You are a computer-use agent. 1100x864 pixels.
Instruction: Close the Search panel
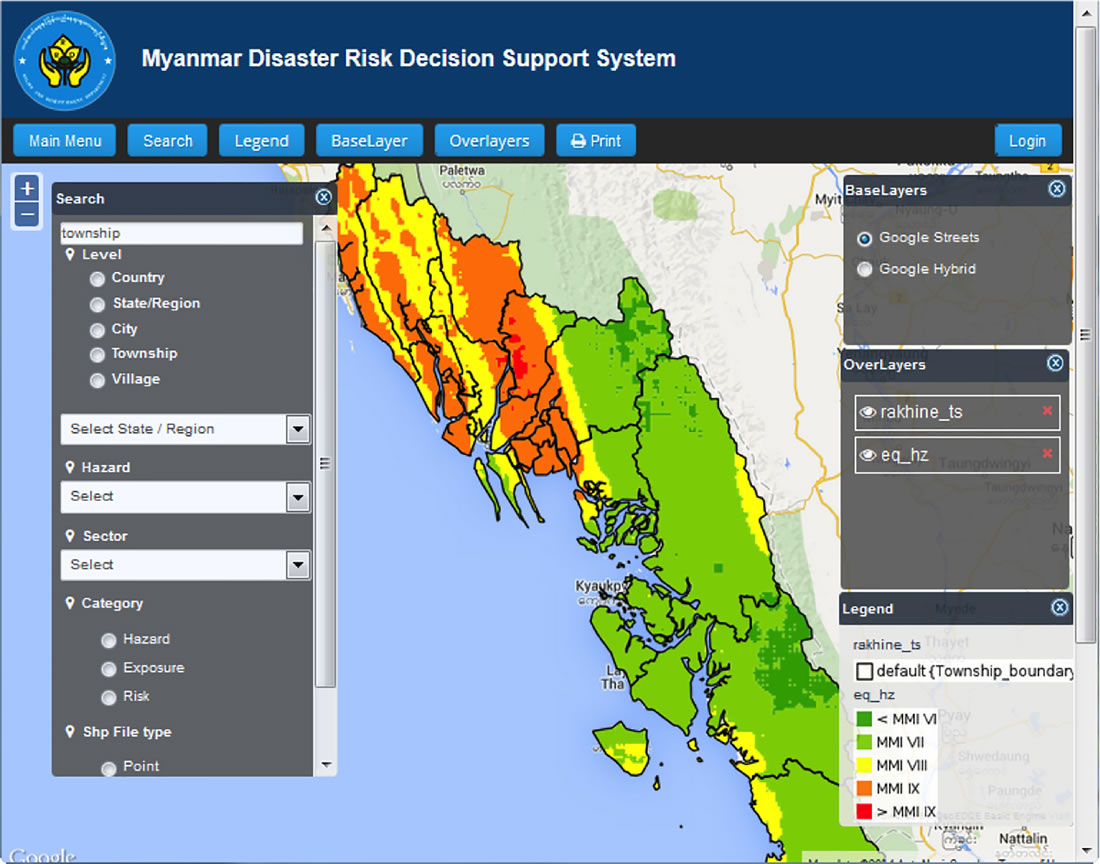click(x=323, y=197)
